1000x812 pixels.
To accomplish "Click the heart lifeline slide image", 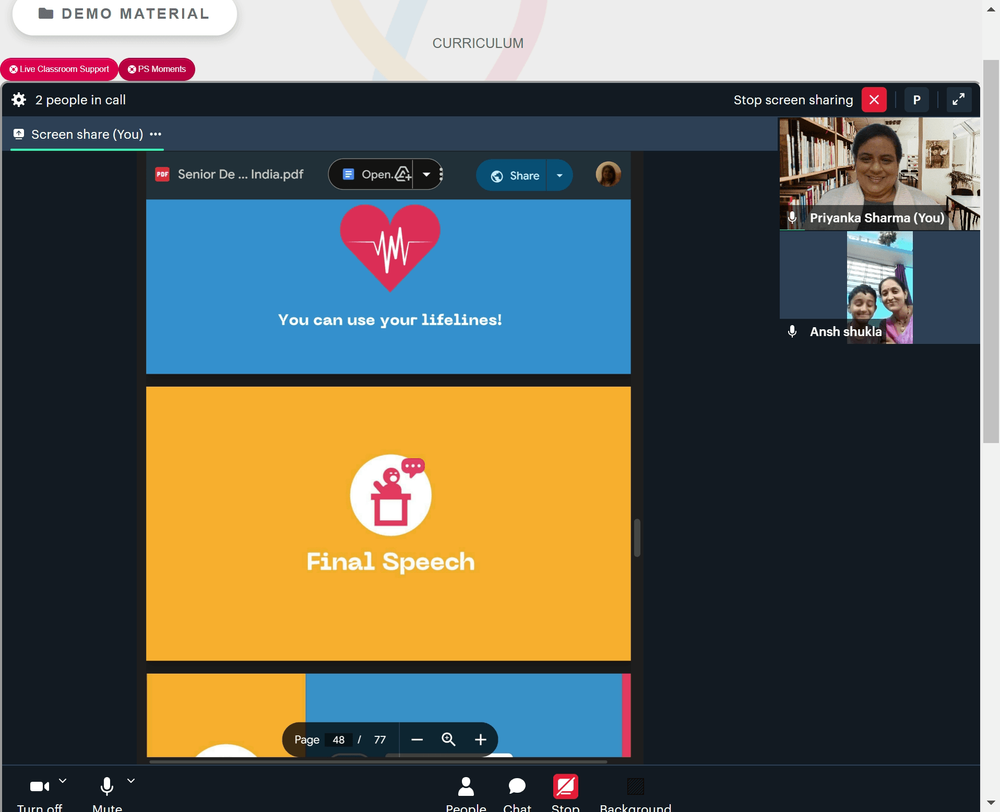I will 390,247.
